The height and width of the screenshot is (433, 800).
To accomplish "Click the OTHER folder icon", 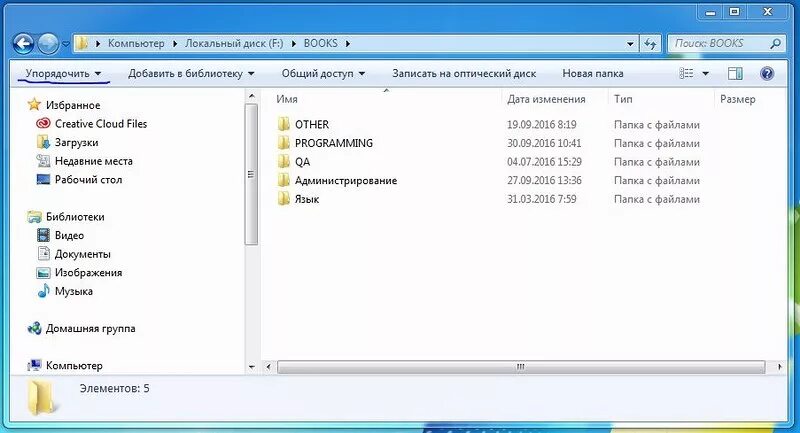I will pyautogui.click(x=284, y=124).
